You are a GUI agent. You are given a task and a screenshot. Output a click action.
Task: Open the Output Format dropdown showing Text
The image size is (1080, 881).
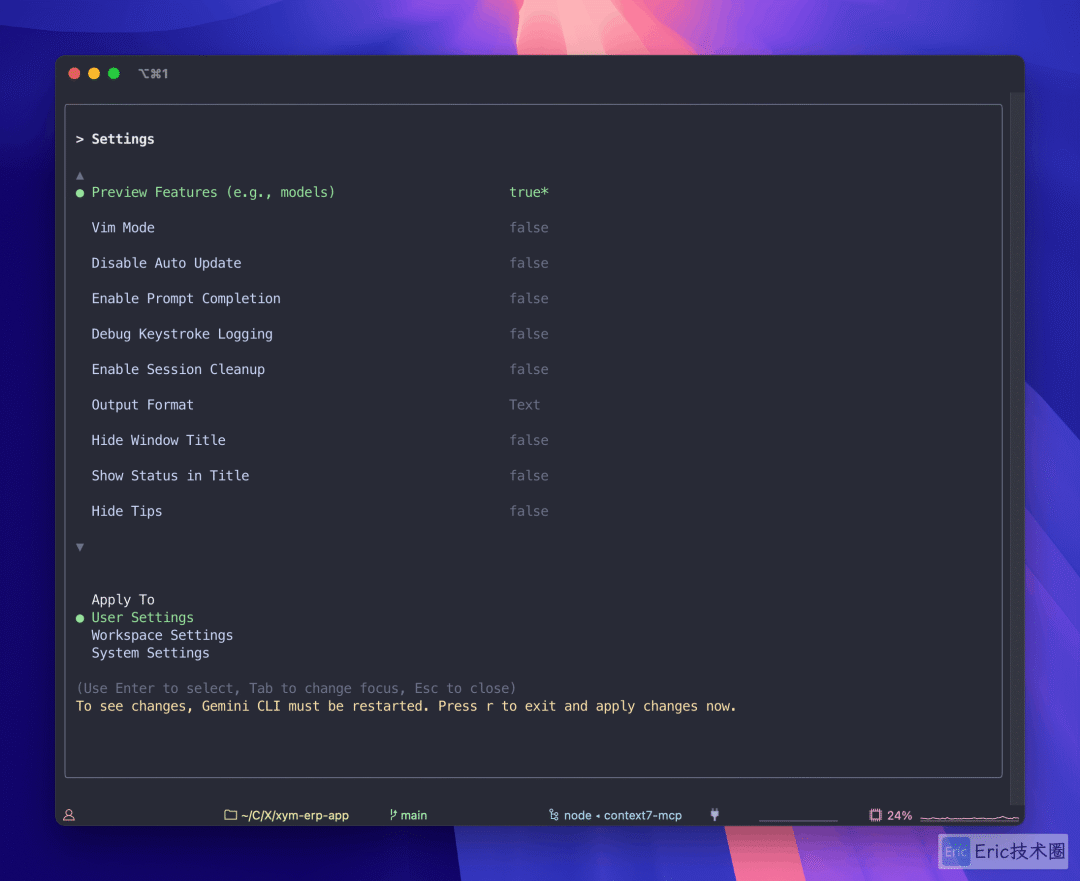click(x=525, y=404)
